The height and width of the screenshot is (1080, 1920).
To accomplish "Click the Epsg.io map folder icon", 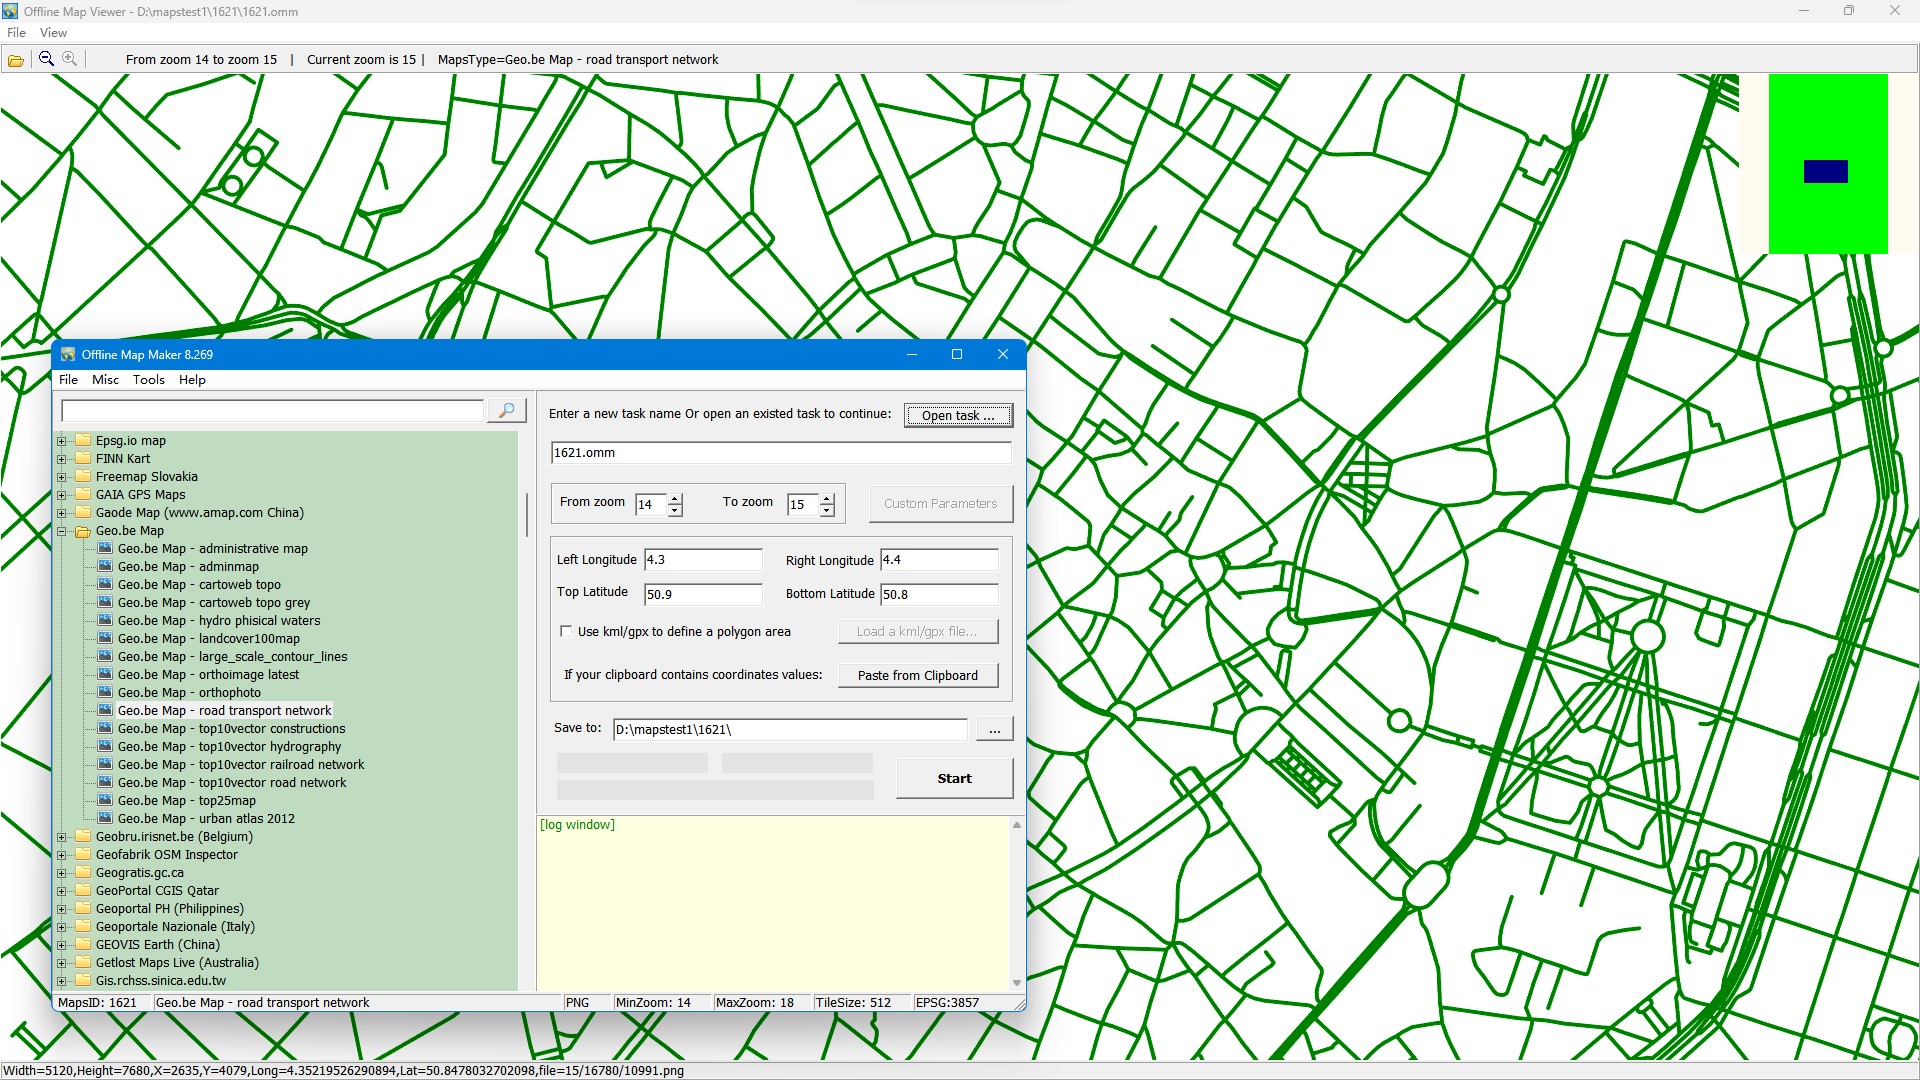I will (83, 440).
